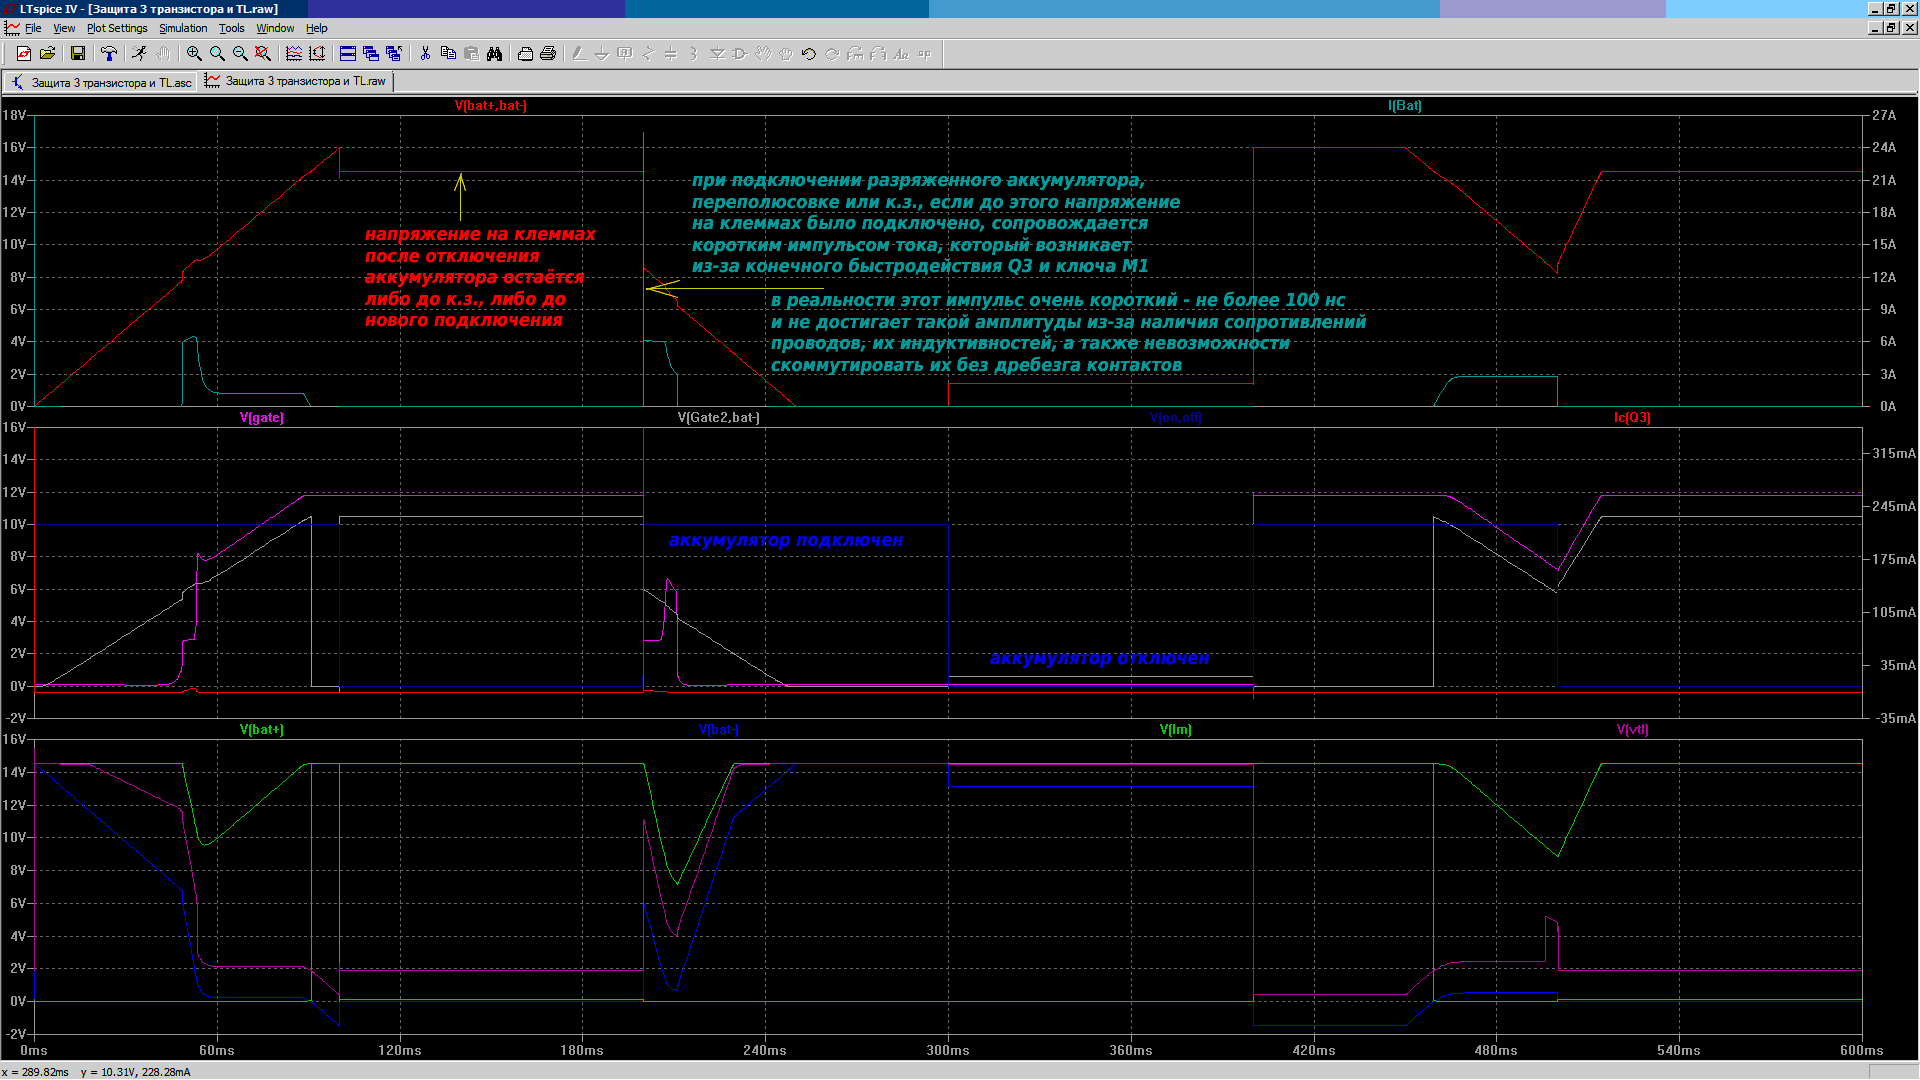Click the I[Bat] trace label
Screen dimensions: 1920x1080
1404,105
